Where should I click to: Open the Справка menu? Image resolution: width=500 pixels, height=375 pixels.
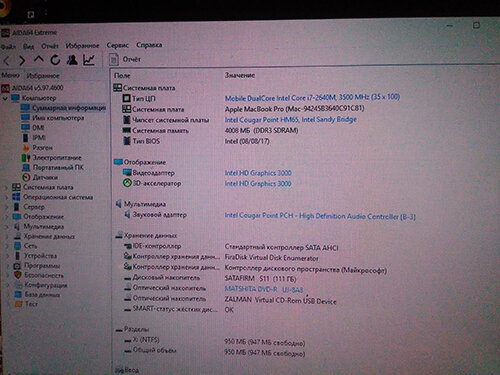coord(149,45)
